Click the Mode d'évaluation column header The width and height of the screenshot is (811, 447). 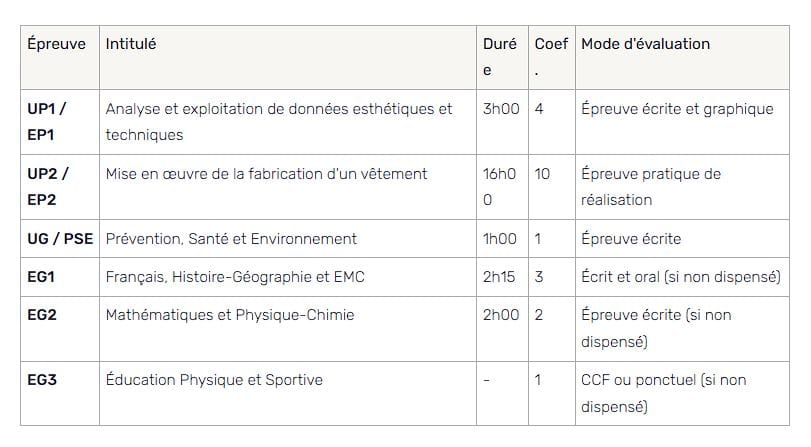(645, 44)
